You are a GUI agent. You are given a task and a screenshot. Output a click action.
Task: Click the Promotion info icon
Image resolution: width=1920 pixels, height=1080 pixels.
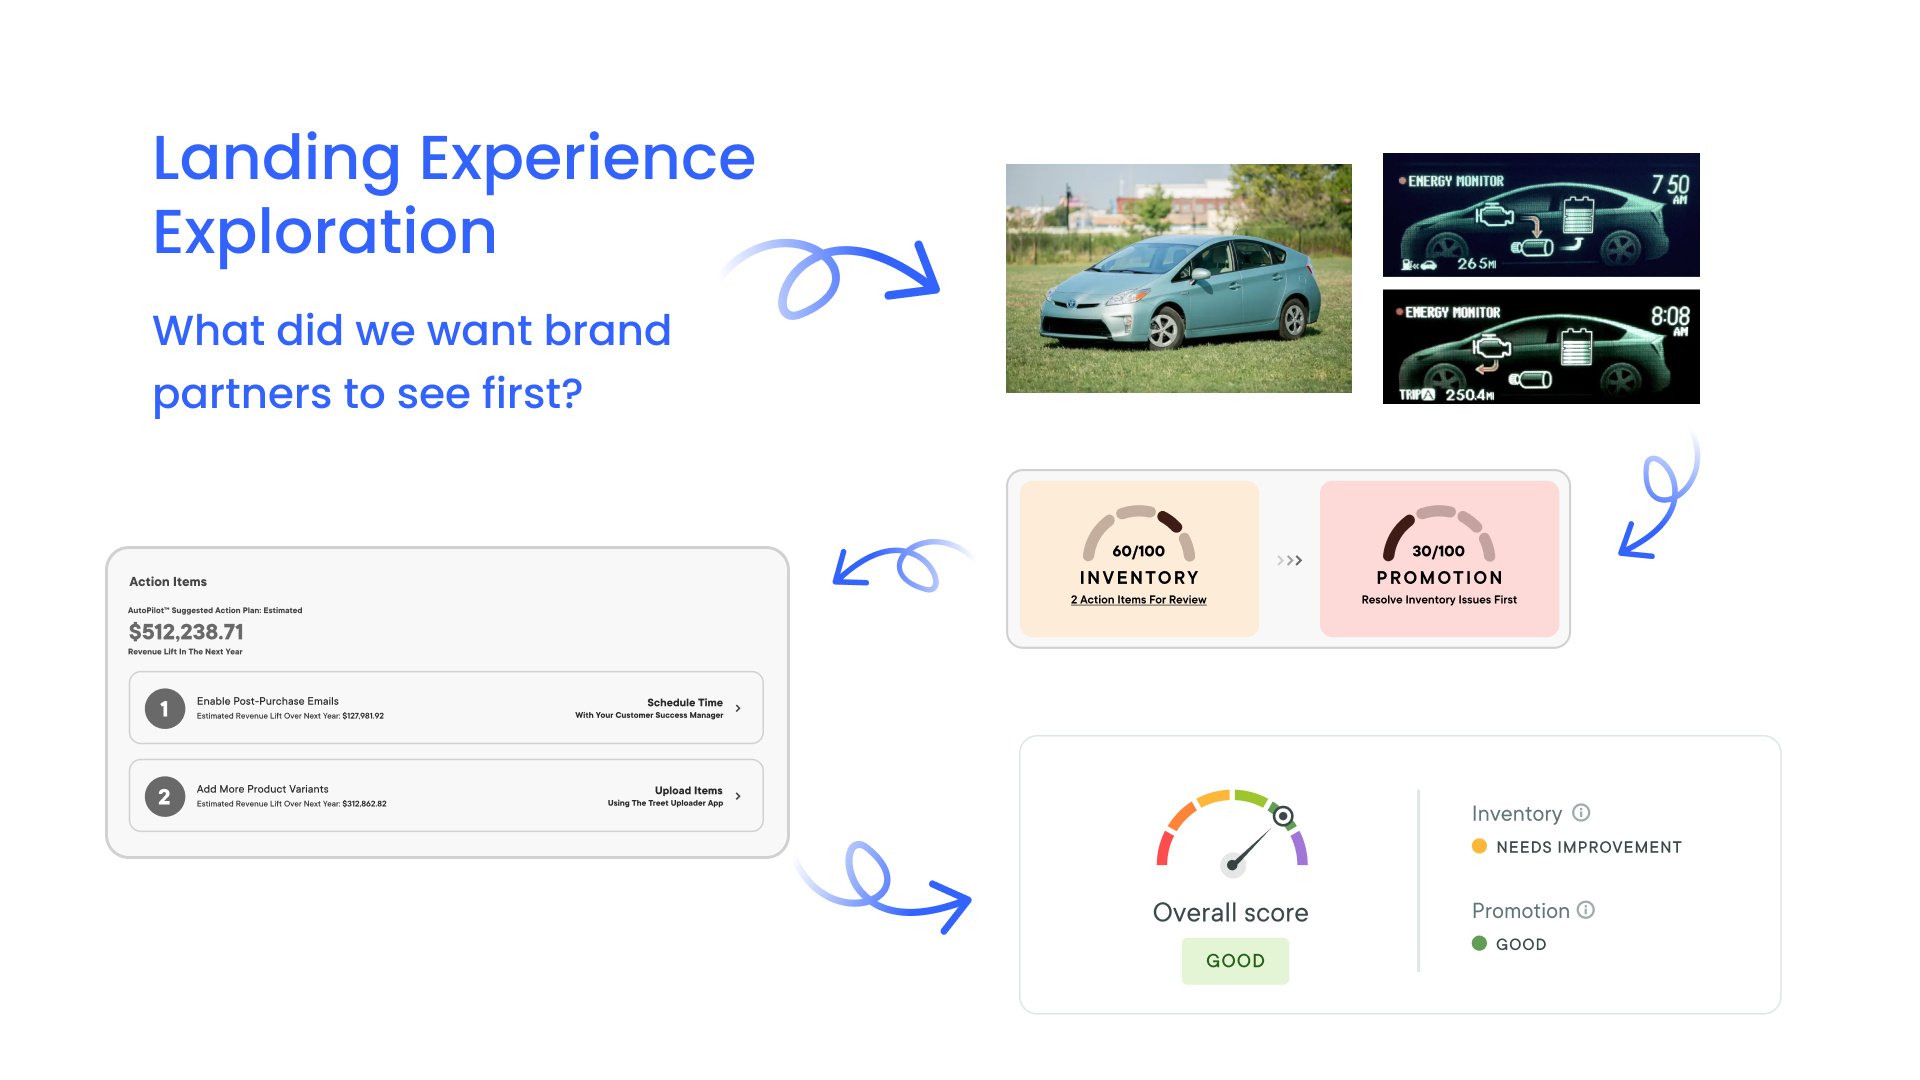coord(1586,910)
